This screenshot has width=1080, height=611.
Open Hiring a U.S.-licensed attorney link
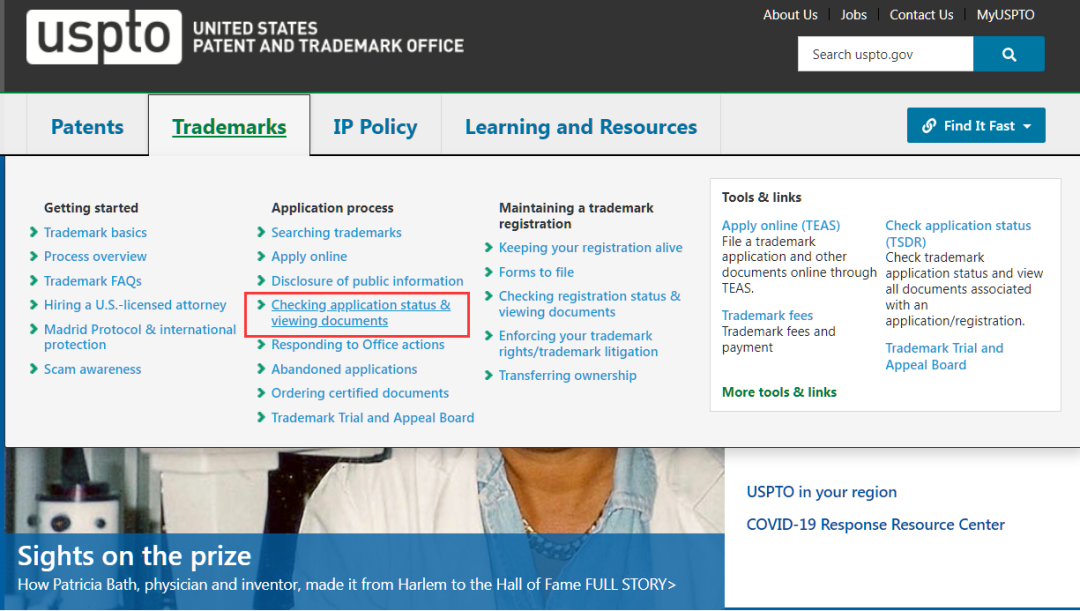[135, 305]
